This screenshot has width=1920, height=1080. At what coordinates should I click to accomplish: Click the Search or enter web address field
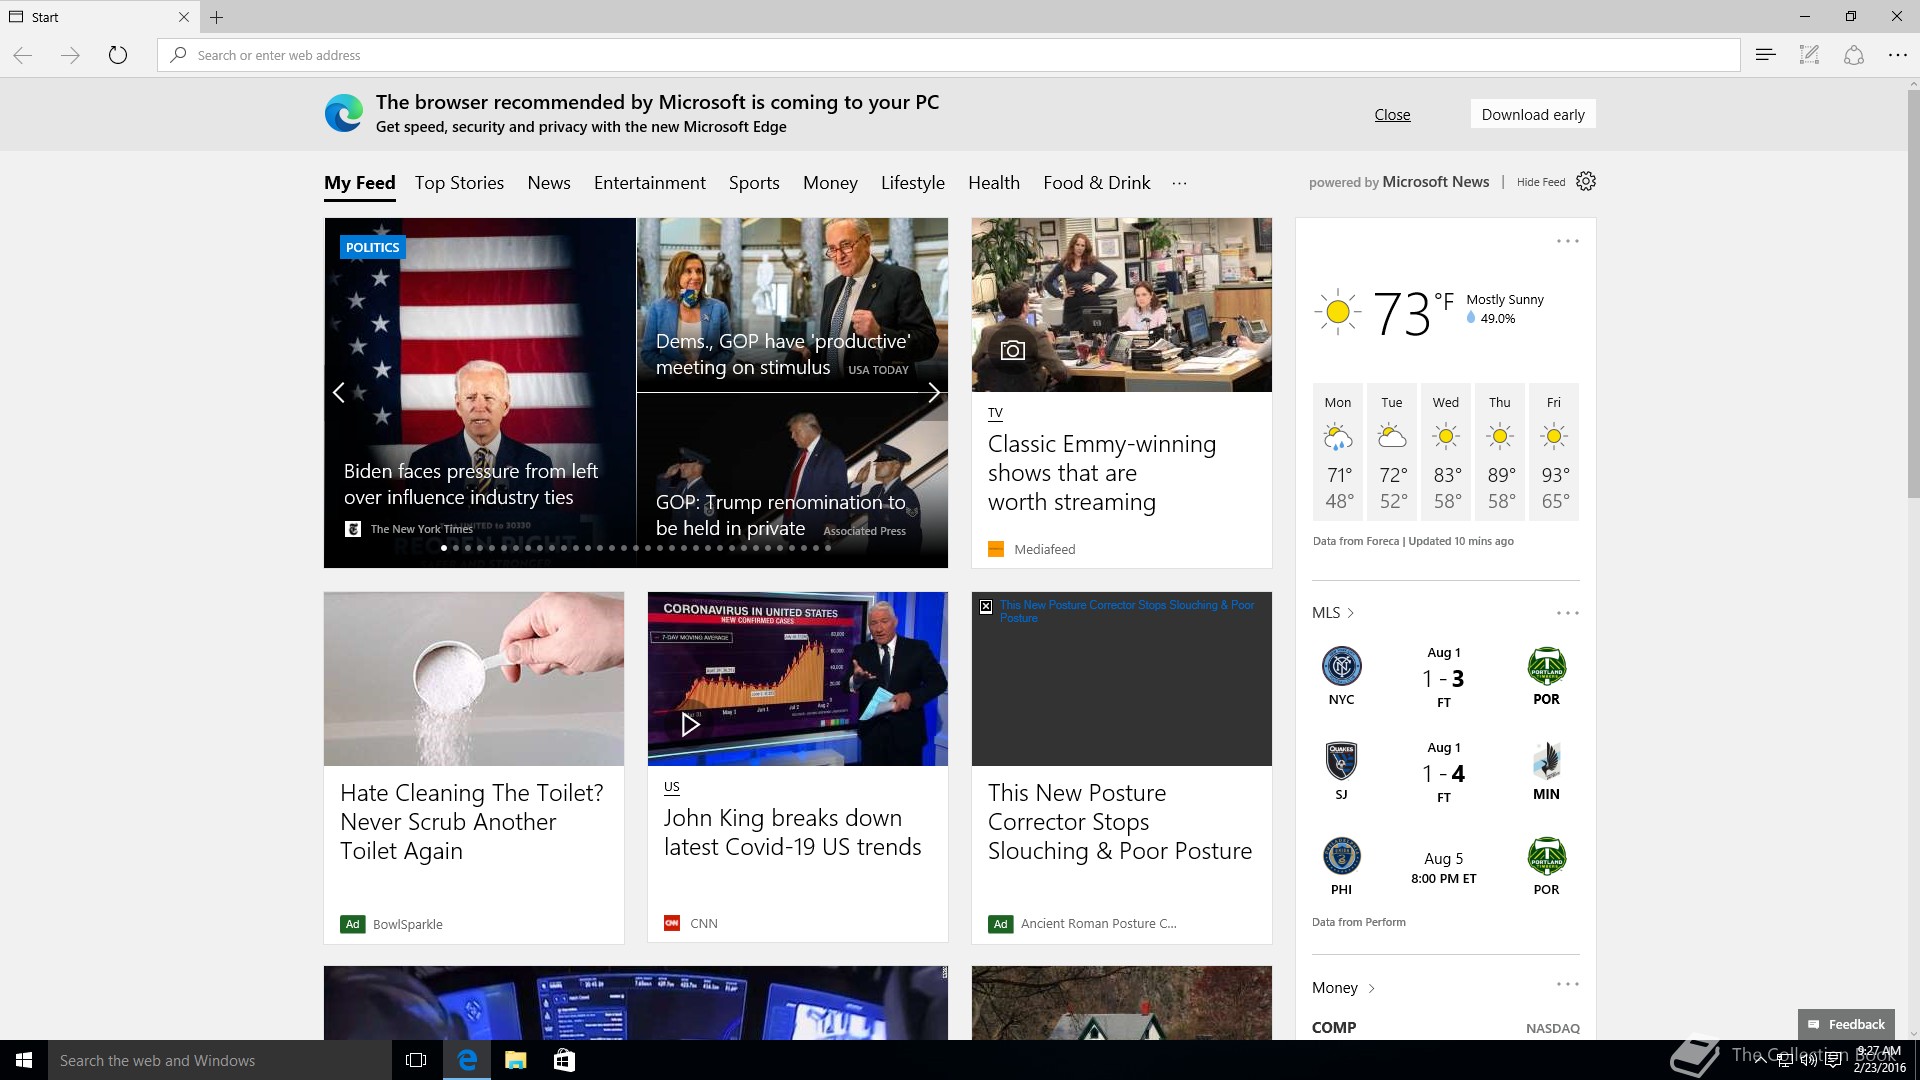pyautogui.click(x=948, y=55)
